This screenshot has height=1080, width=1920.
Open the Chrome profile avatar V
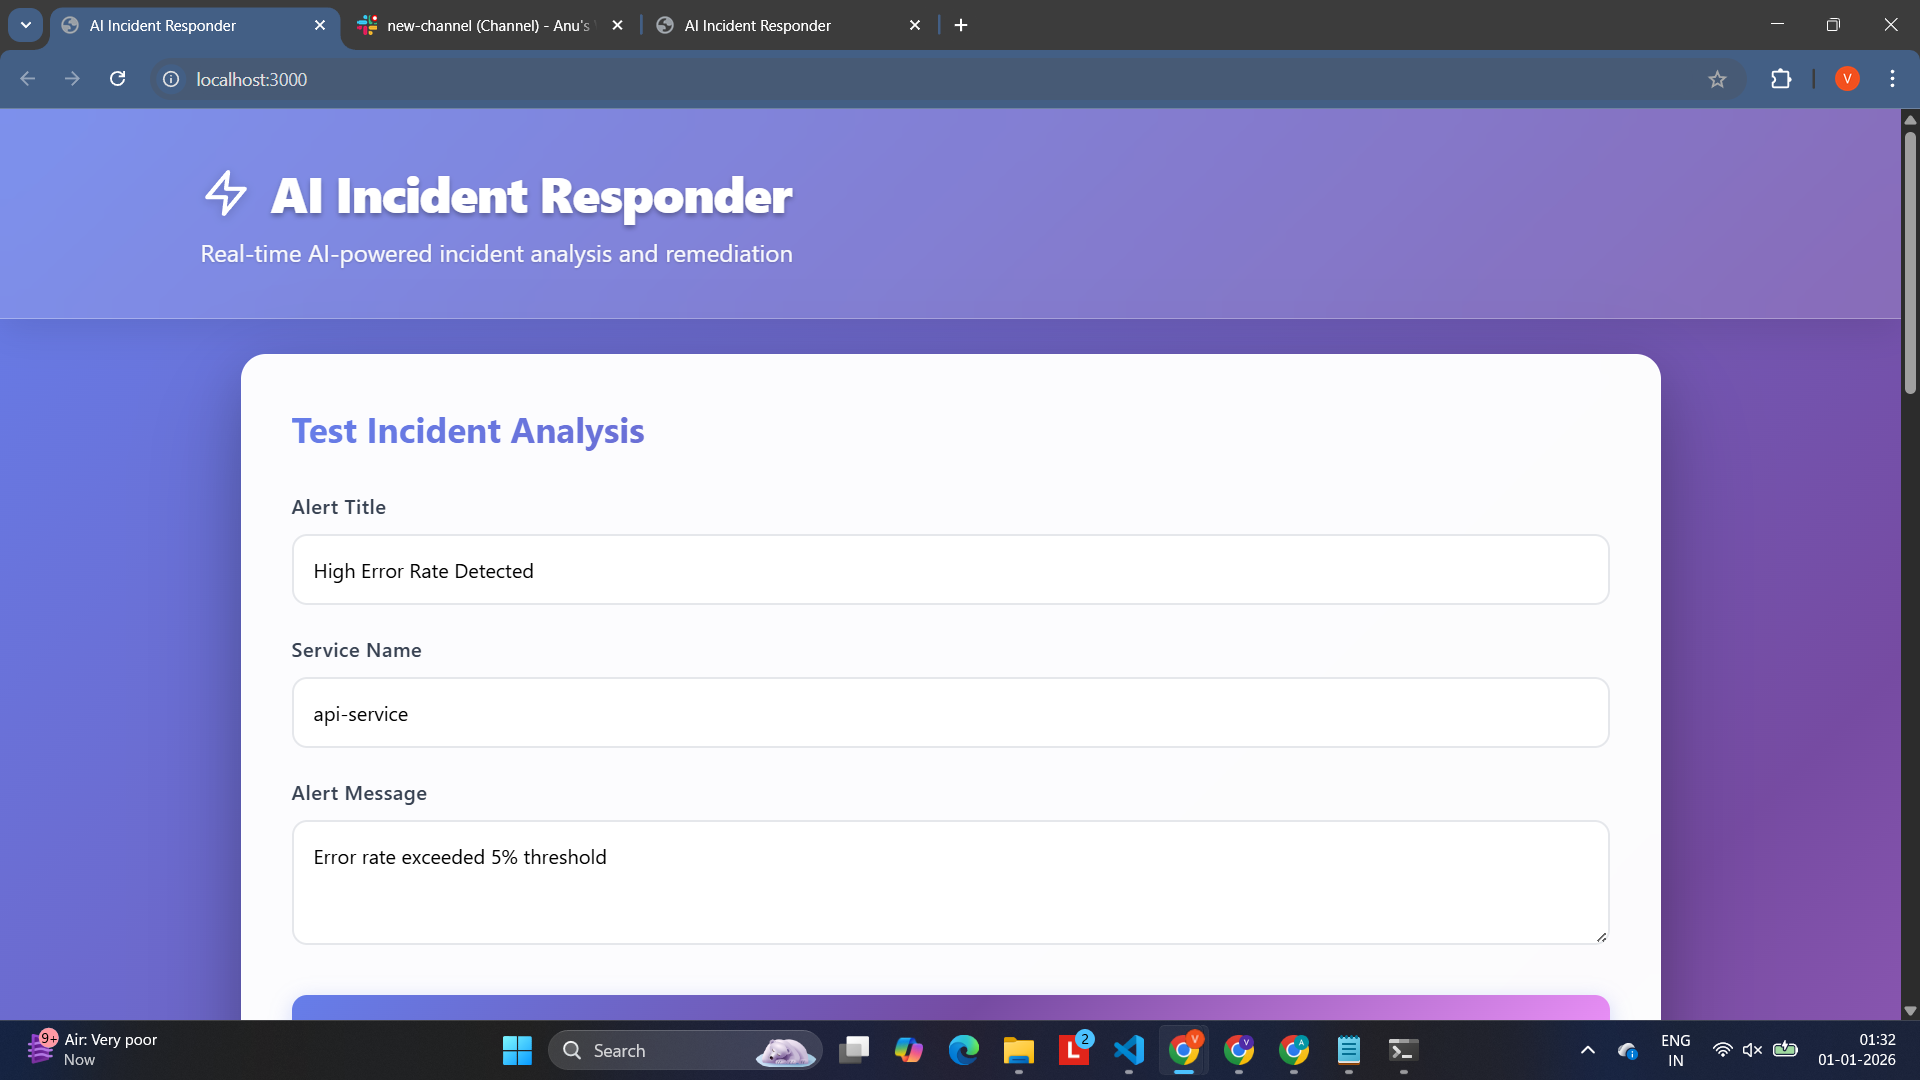(1847, 79)
